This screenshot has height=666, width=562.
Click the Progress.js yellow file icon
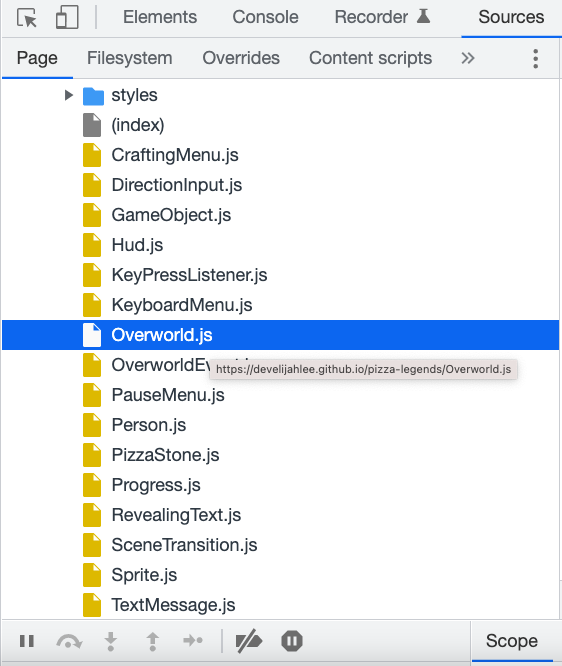(x=92, y=485)
